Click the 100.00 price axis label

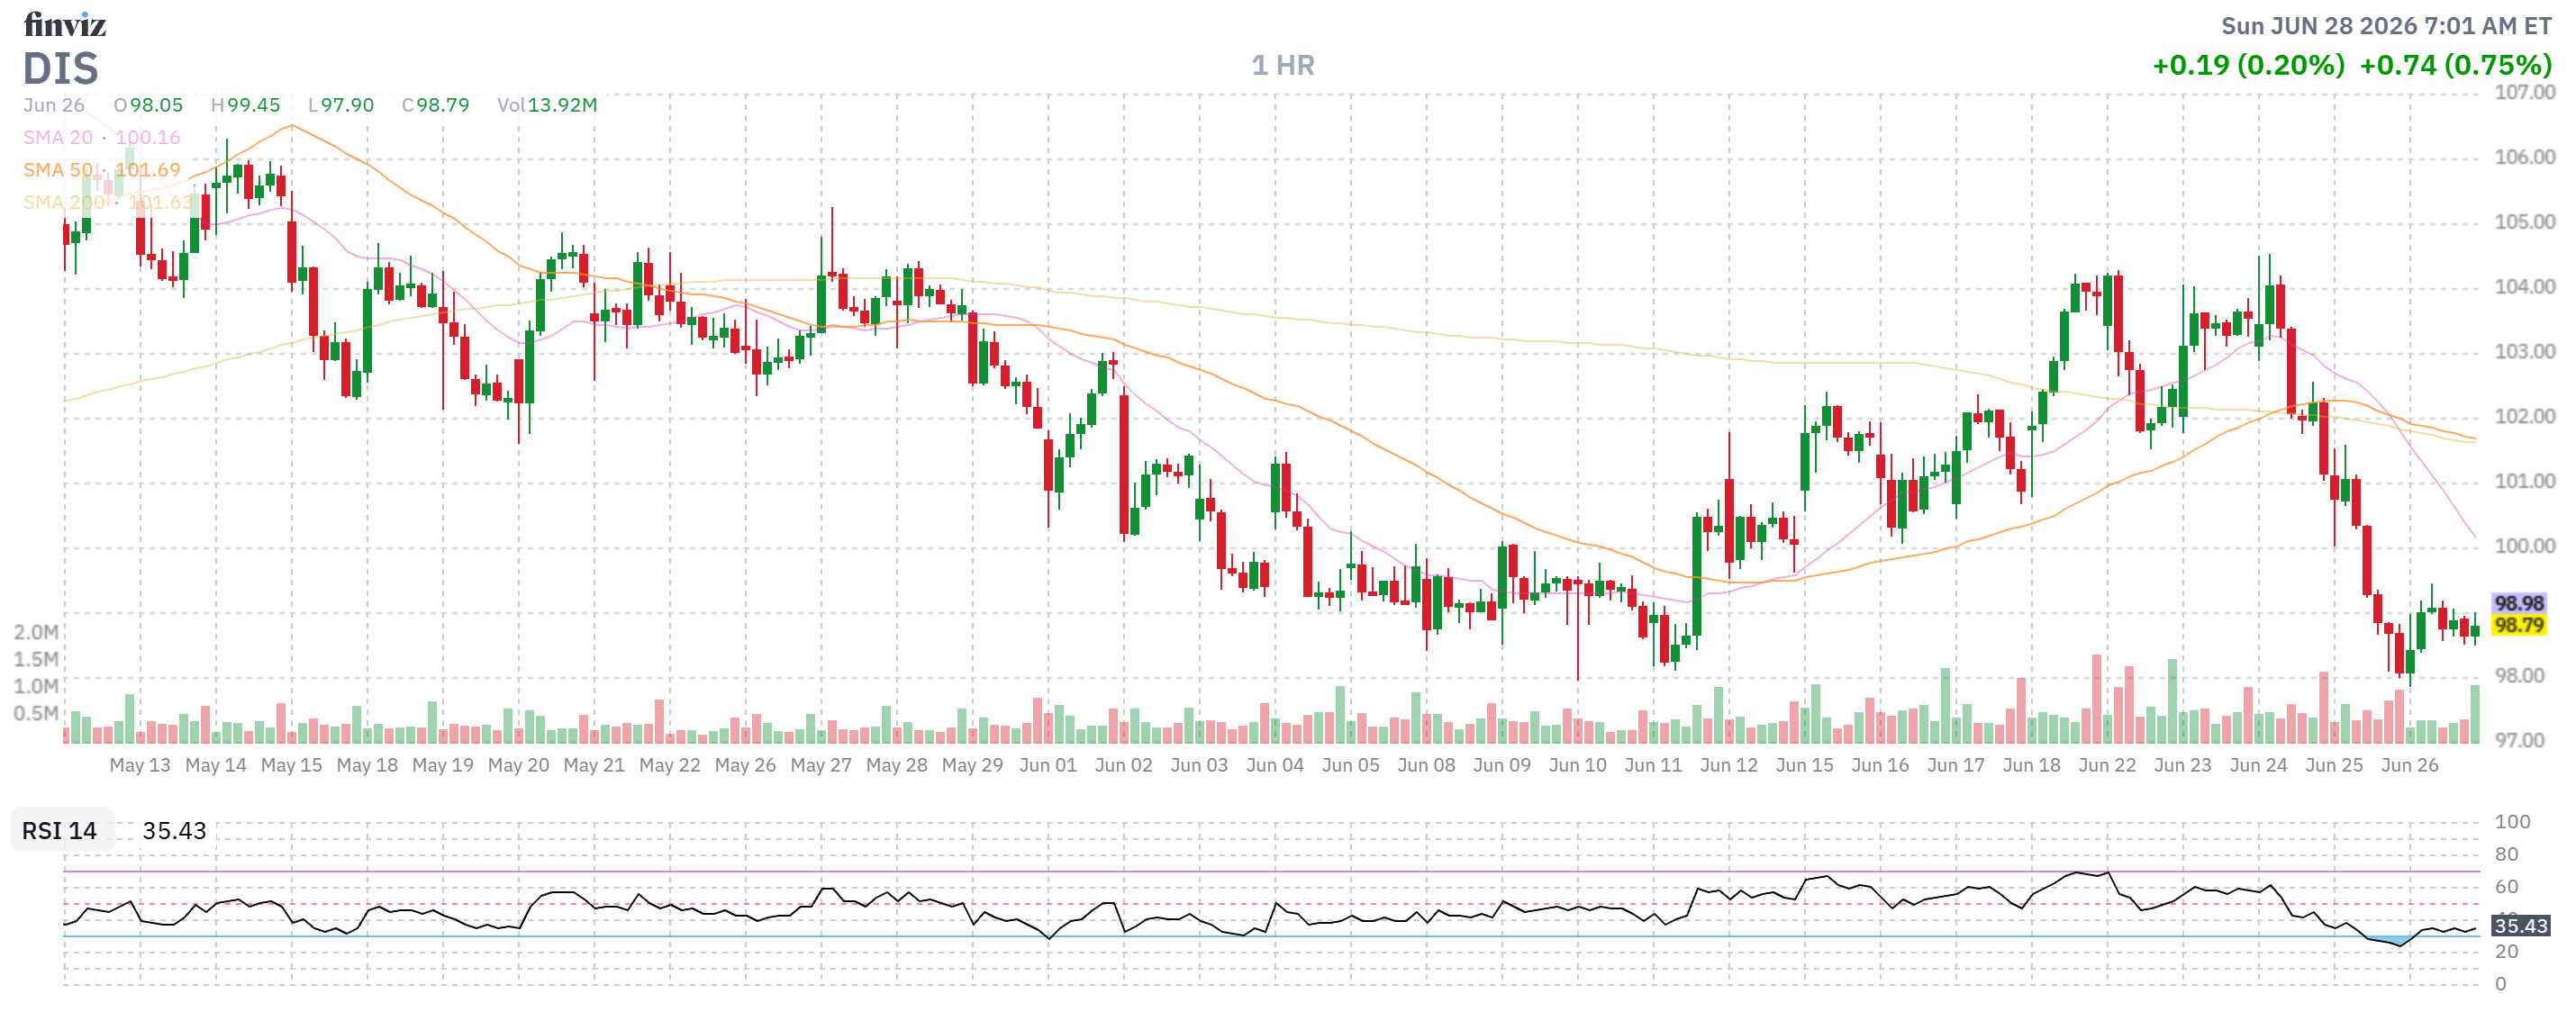point(2524,546)
